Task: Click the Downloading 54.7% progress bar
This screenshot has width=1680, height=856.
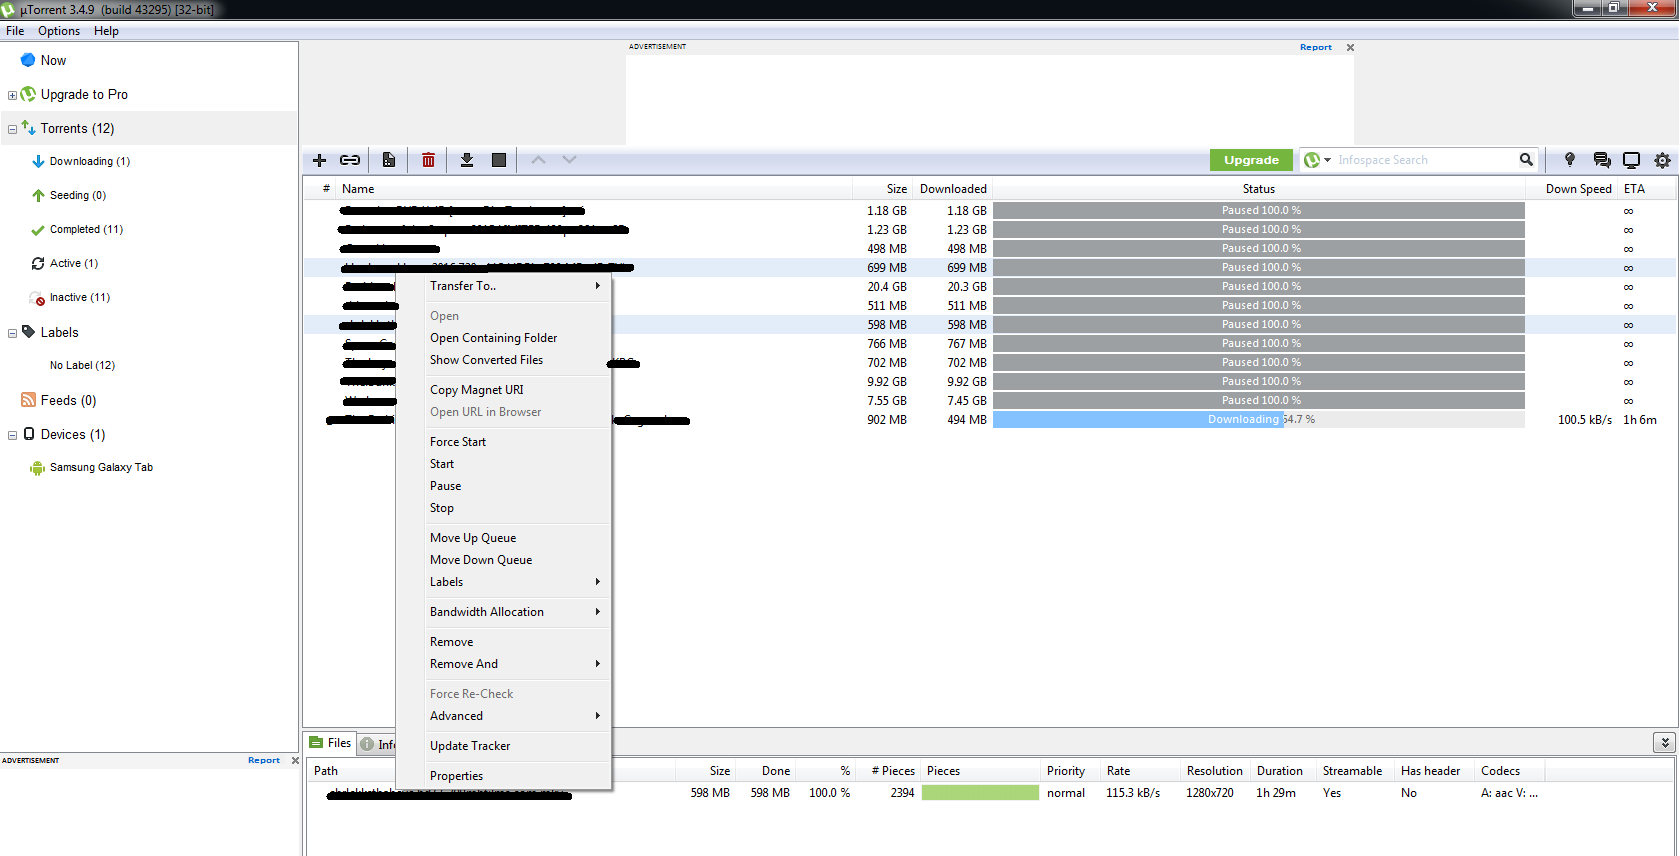Action: click(1259, 420)
